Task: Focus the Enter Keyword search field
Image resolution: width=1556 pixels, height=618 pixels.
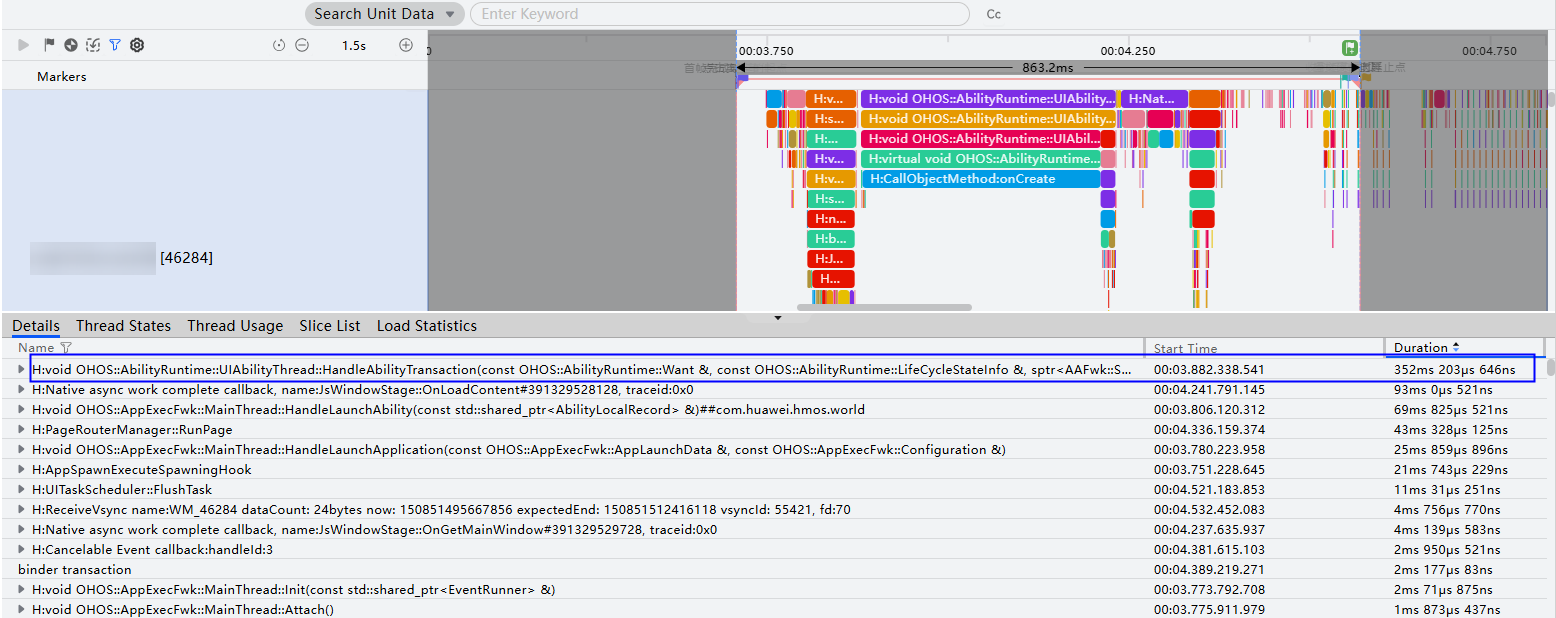Action: pyautogui.click(x=719, y=14)
